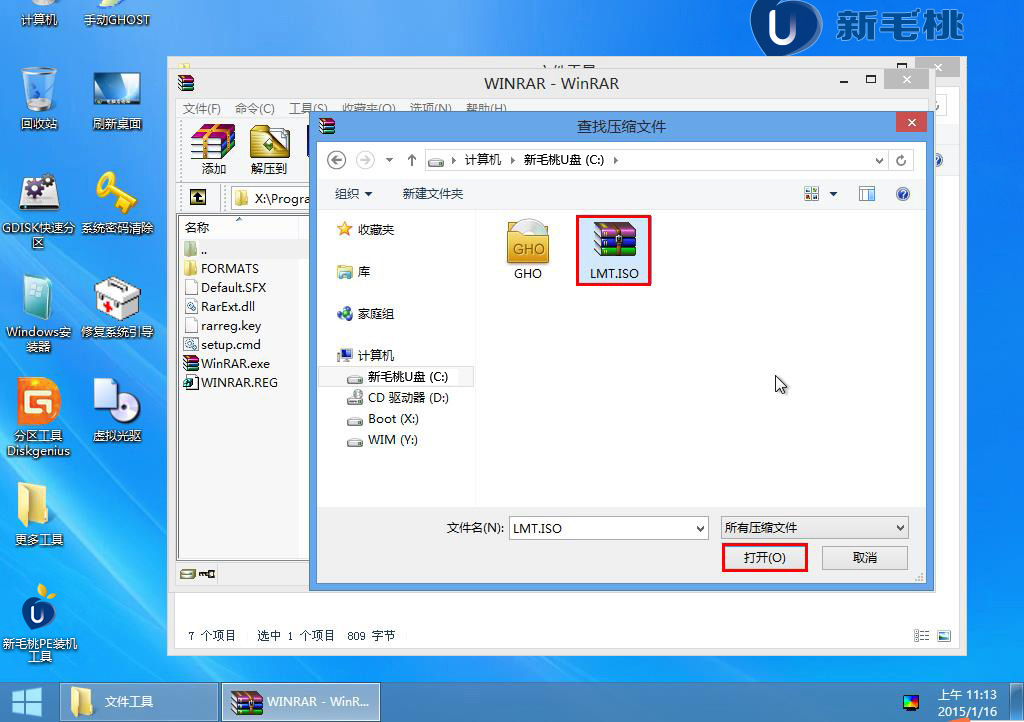Open the WinRAR 命令 menu
This screenshot has width=1024, height=722.
click(255, 108)
